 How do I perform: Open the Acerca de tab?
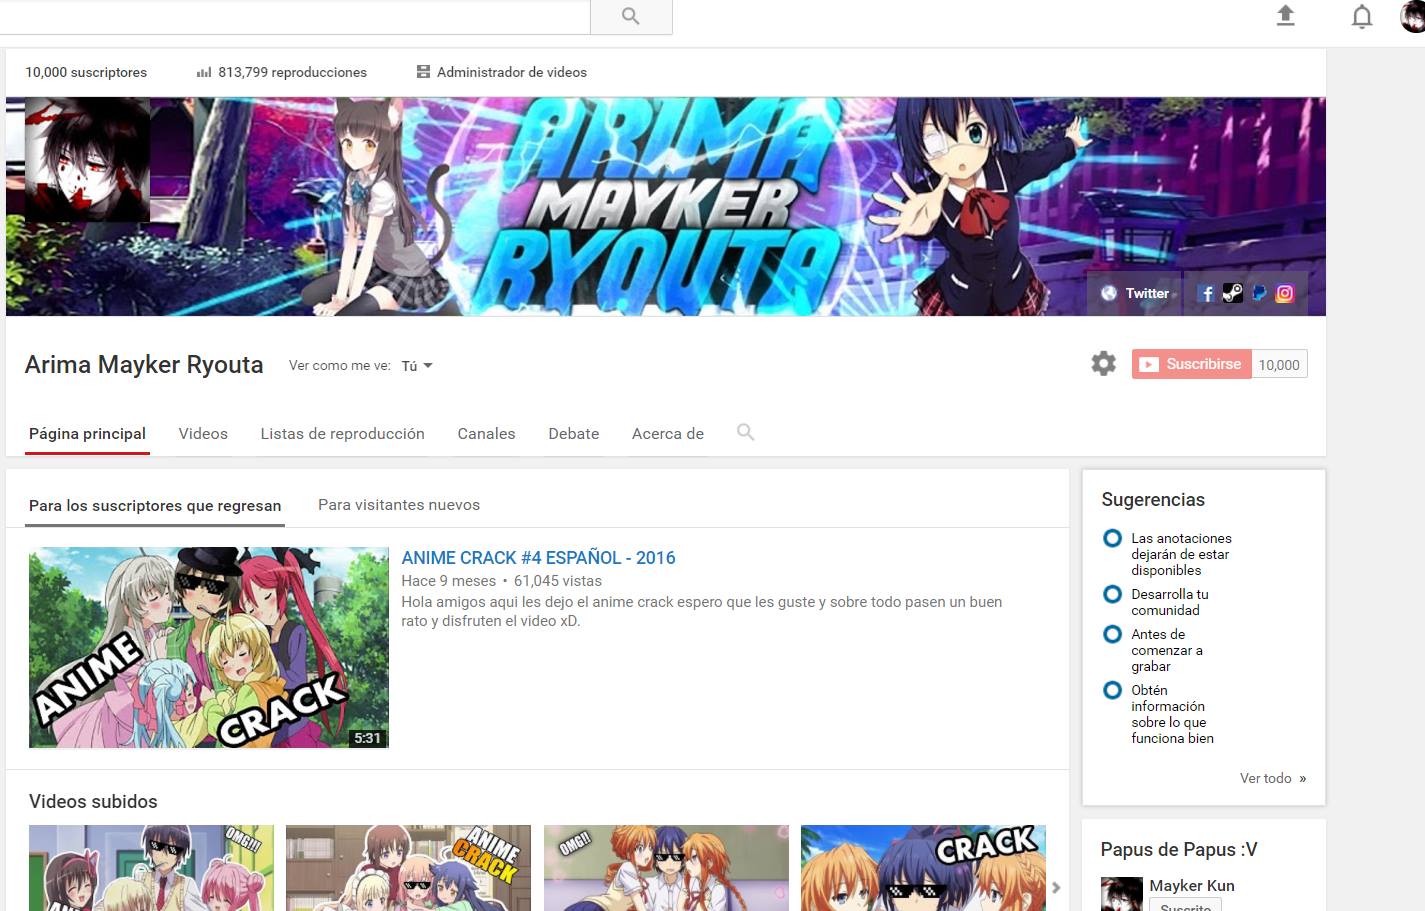[x=668, y=434]
